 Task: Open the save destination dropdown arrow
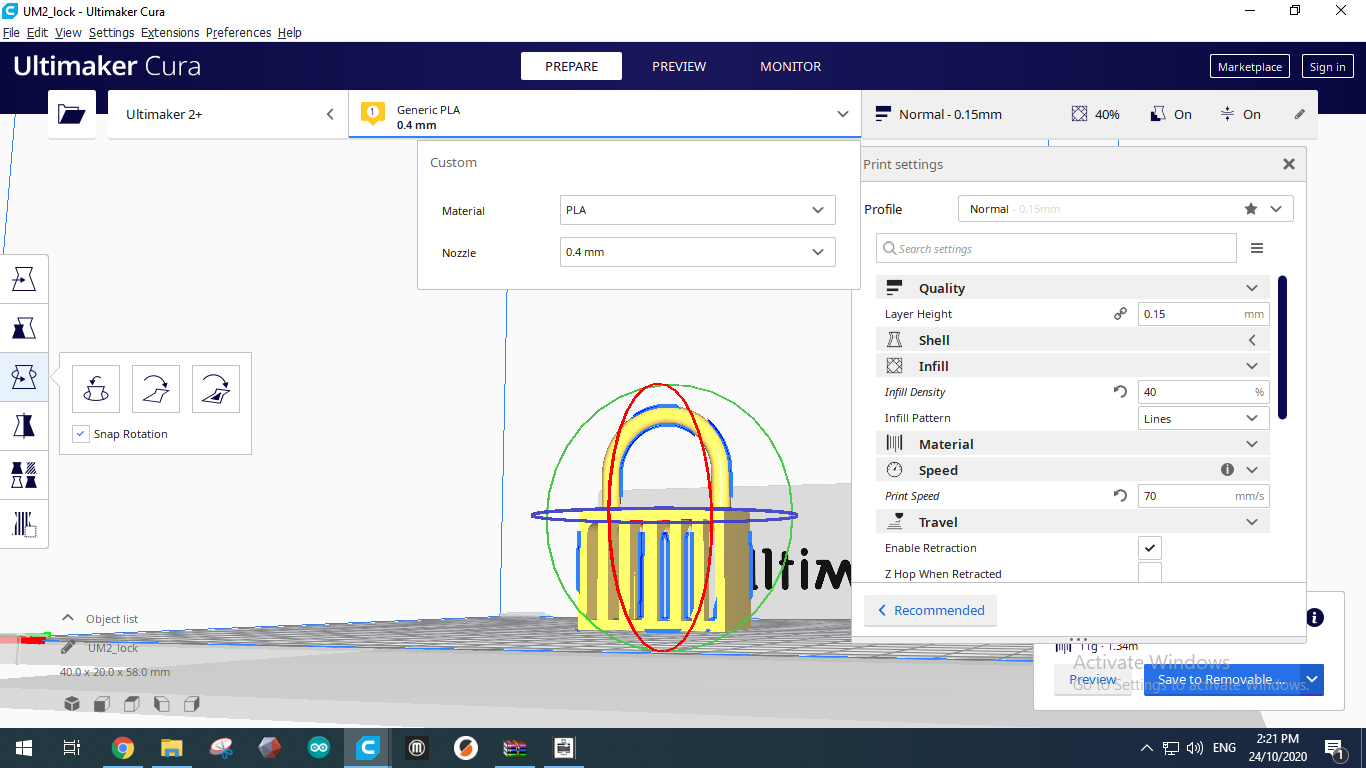[x=1312, y=680]
